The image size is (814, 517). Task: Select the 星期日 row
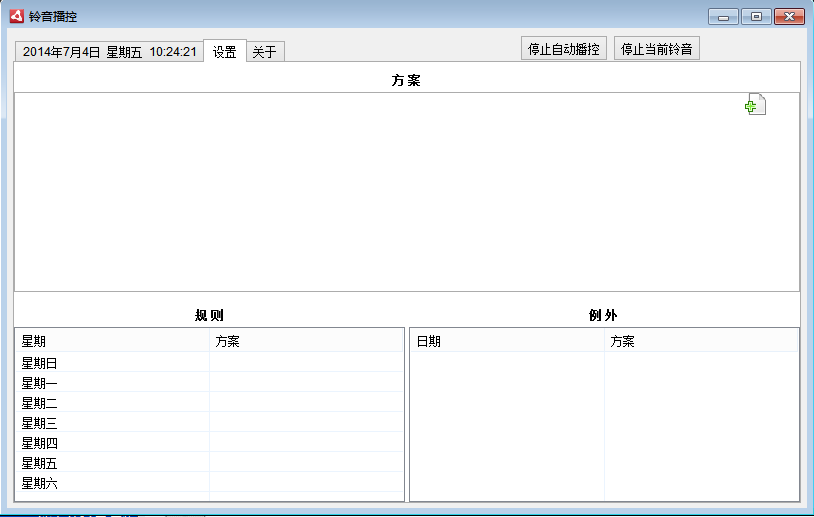coord(210,363)
